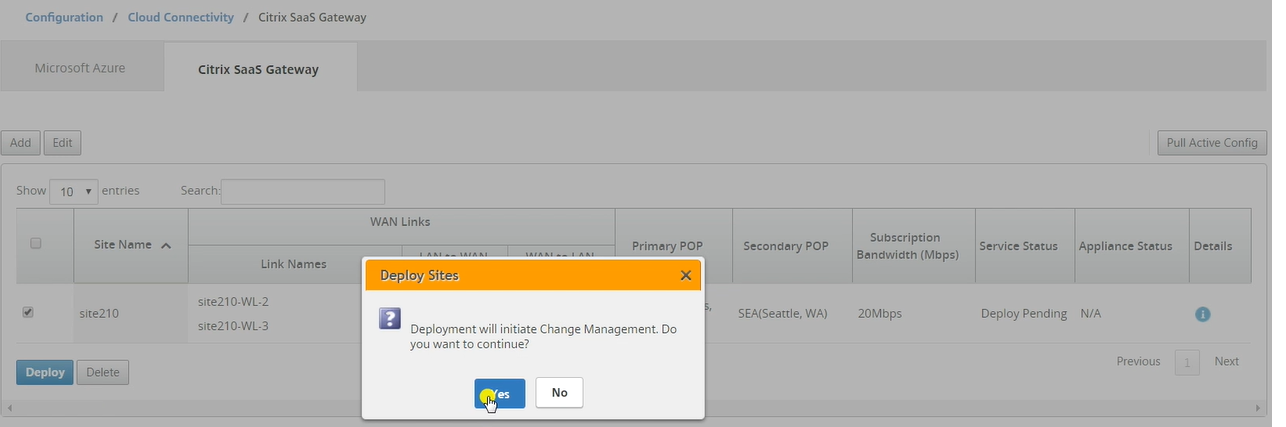The height and width of the screenshot is (427, 1286).
Task: Click the Delete button
Action: (x=102, y=372)
